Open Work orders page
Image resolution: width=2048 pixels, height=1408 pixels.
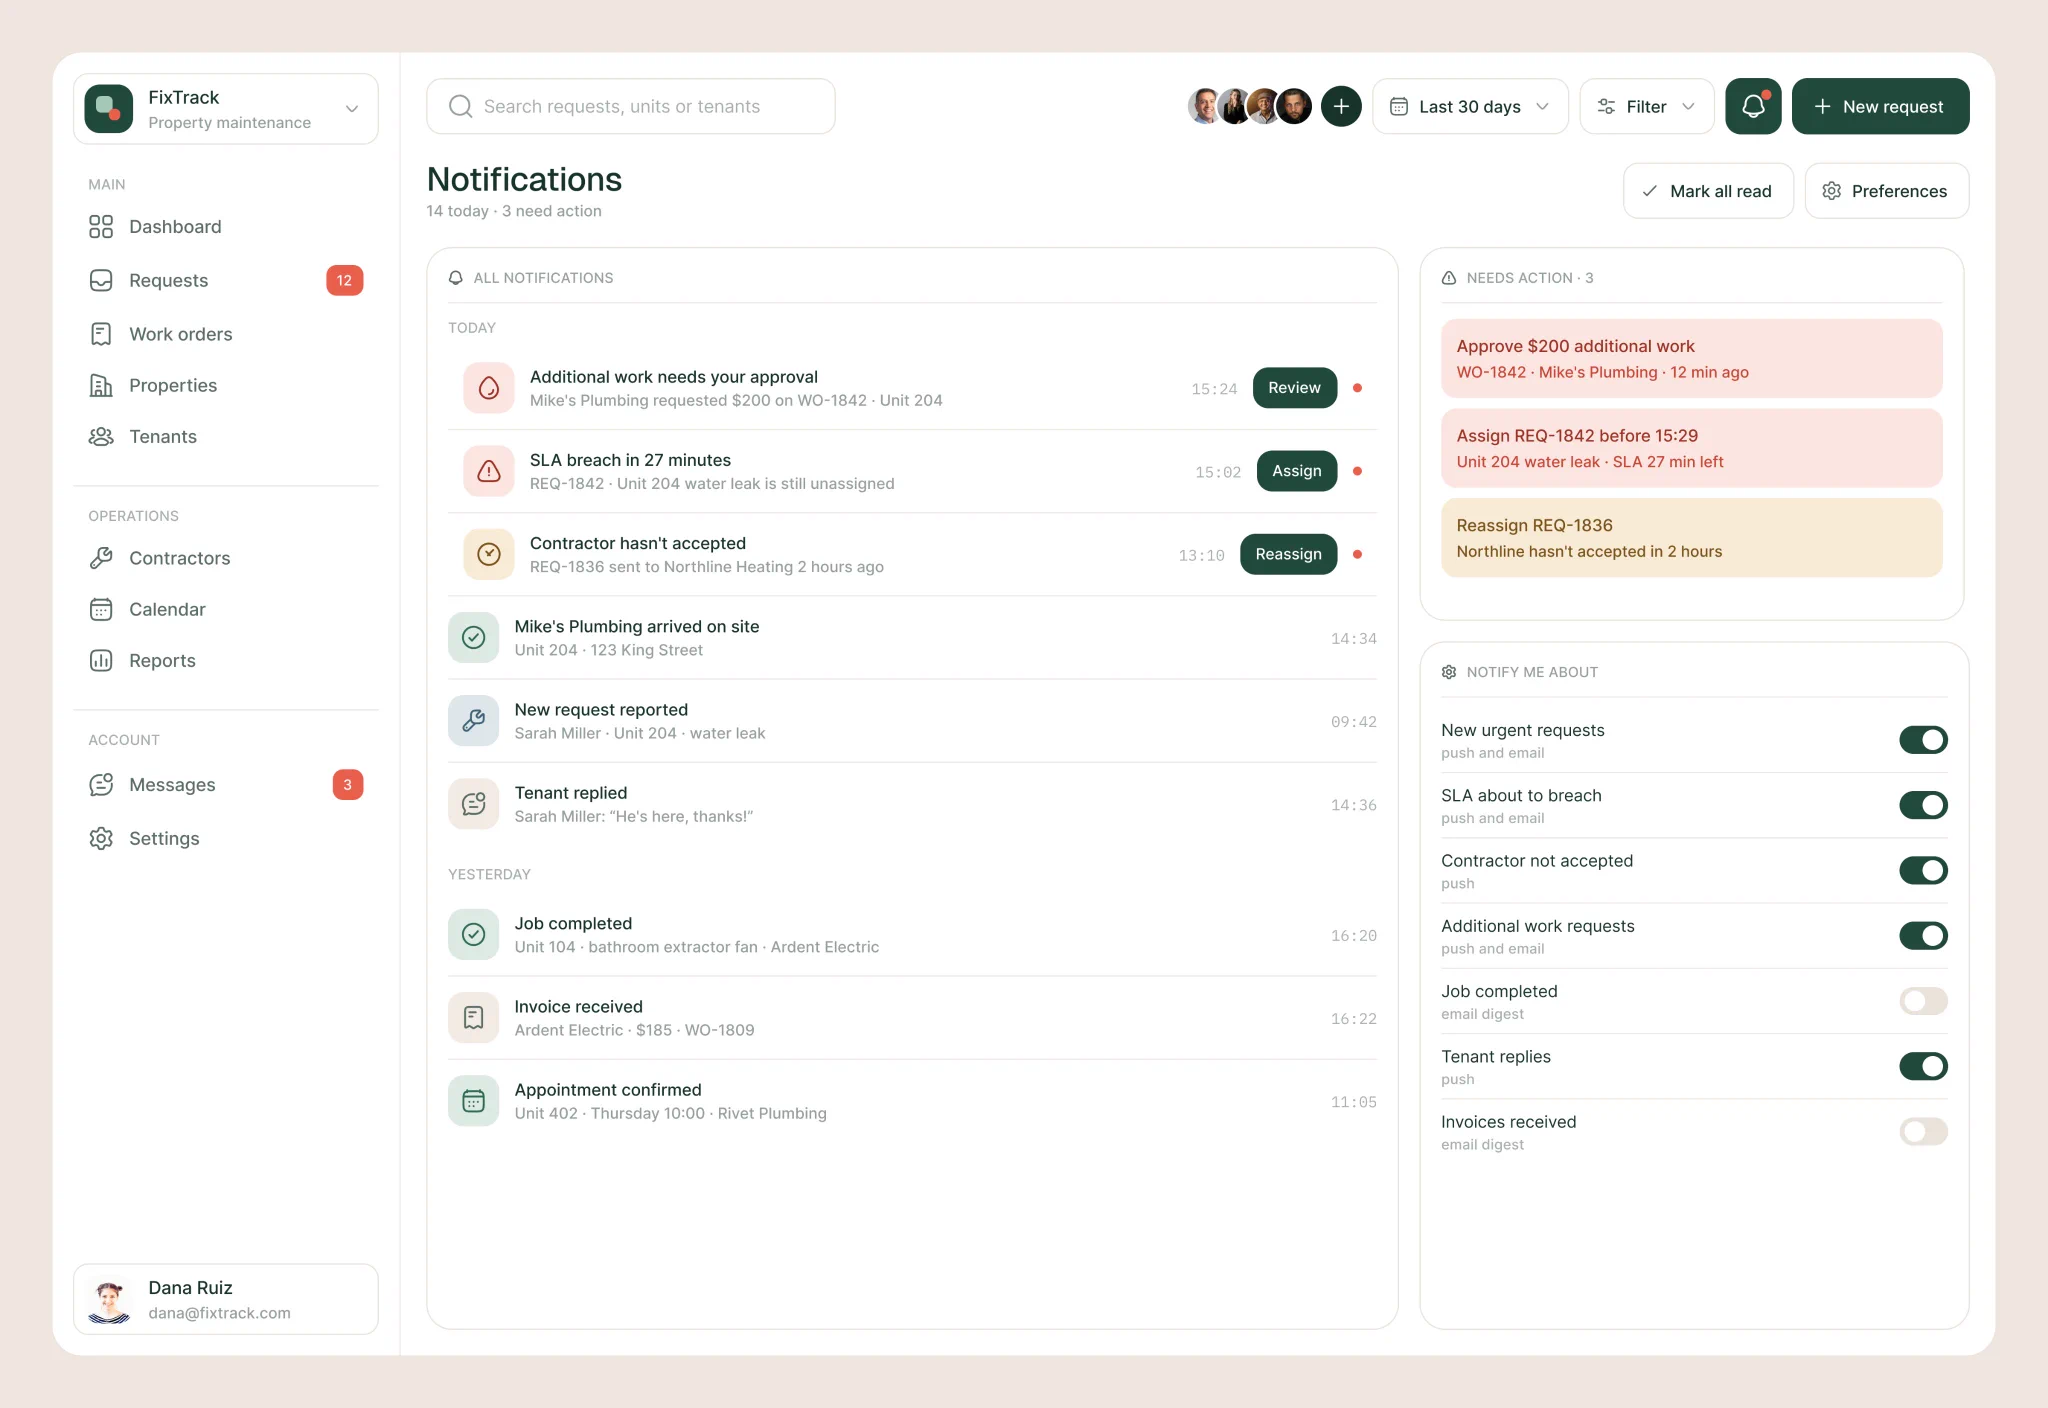(226, 334)
